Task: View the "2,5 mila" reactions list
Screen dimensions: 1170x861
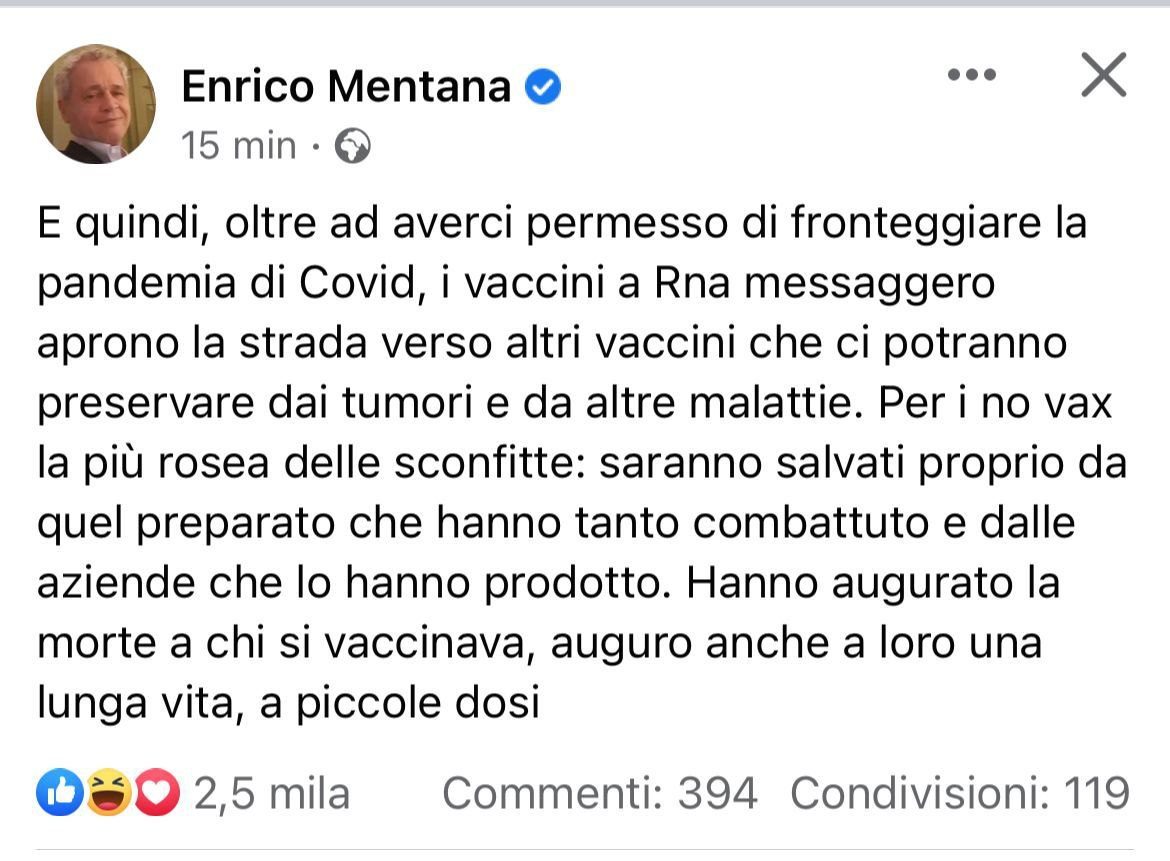Action: tap(272, 794)
